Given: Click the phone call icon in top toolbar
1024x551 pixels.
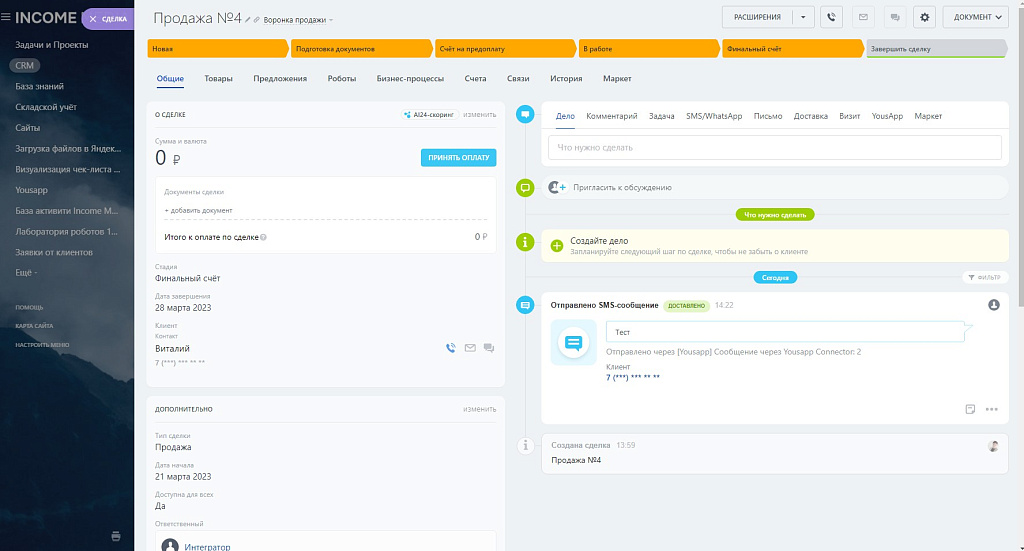Looking at the screenshot, I should pos(831,17).
